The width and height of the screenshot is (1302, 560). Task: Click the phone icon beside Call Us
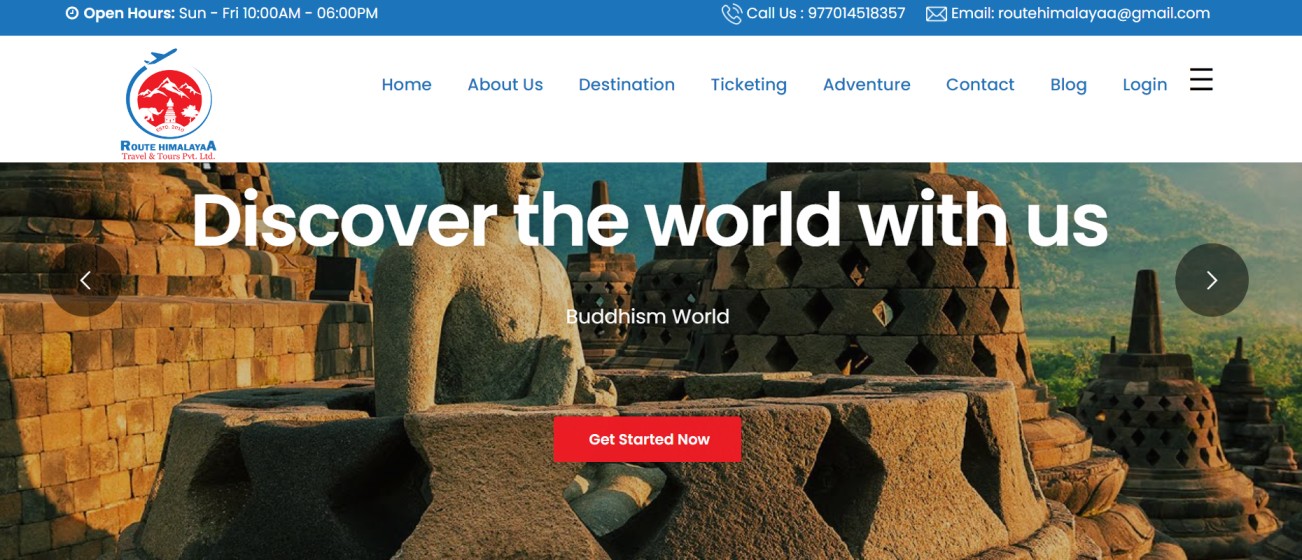click(731, 14)
